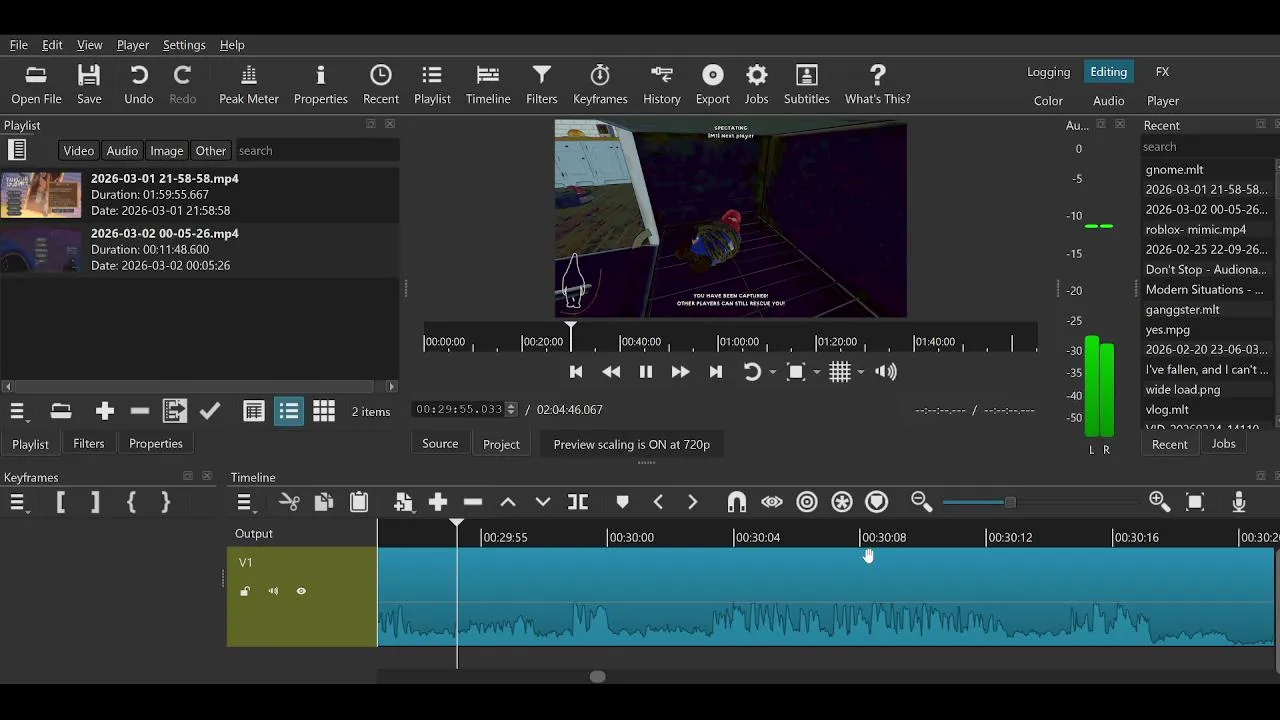Zoom out the timeline with magnifier minus
The width and height of the screenshot is (1280, 720).
point(921,502)
